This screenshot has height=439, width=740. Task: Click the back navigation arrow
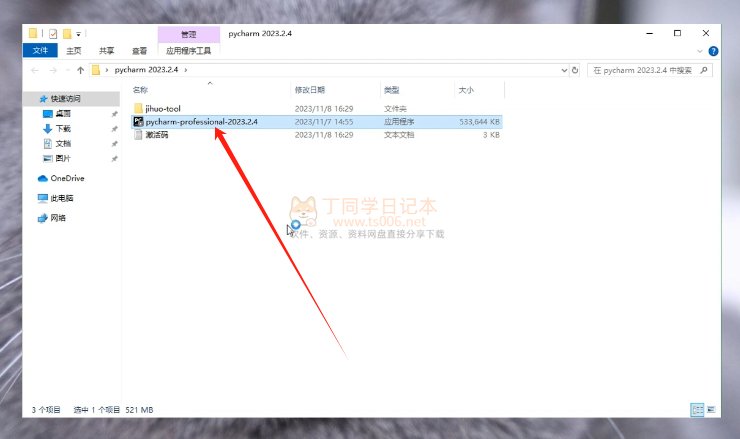coord(35,70)
